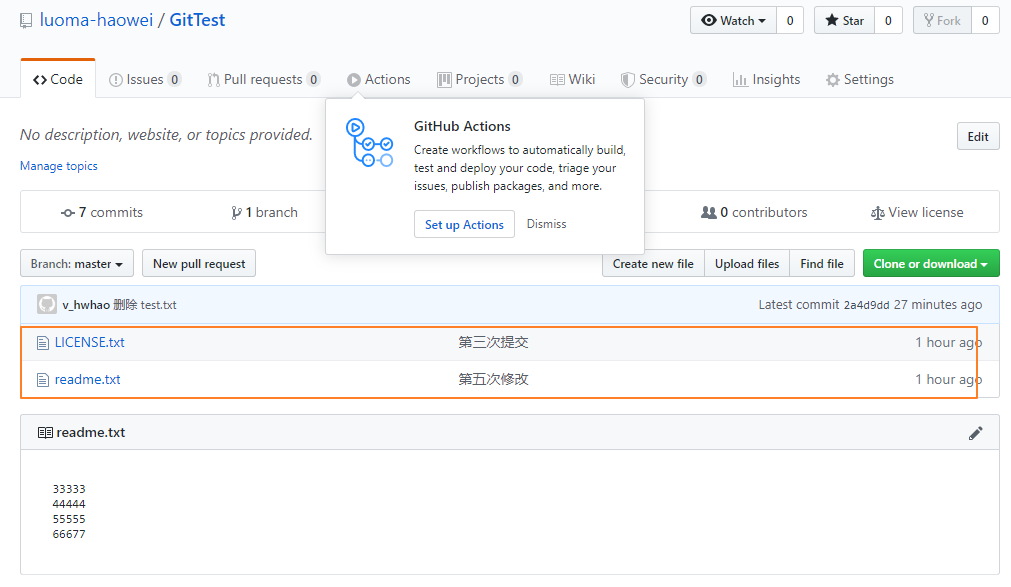Click Create new file
Image resolution: width=1011 pixels, height=587 pixels.
pos(653,264)
